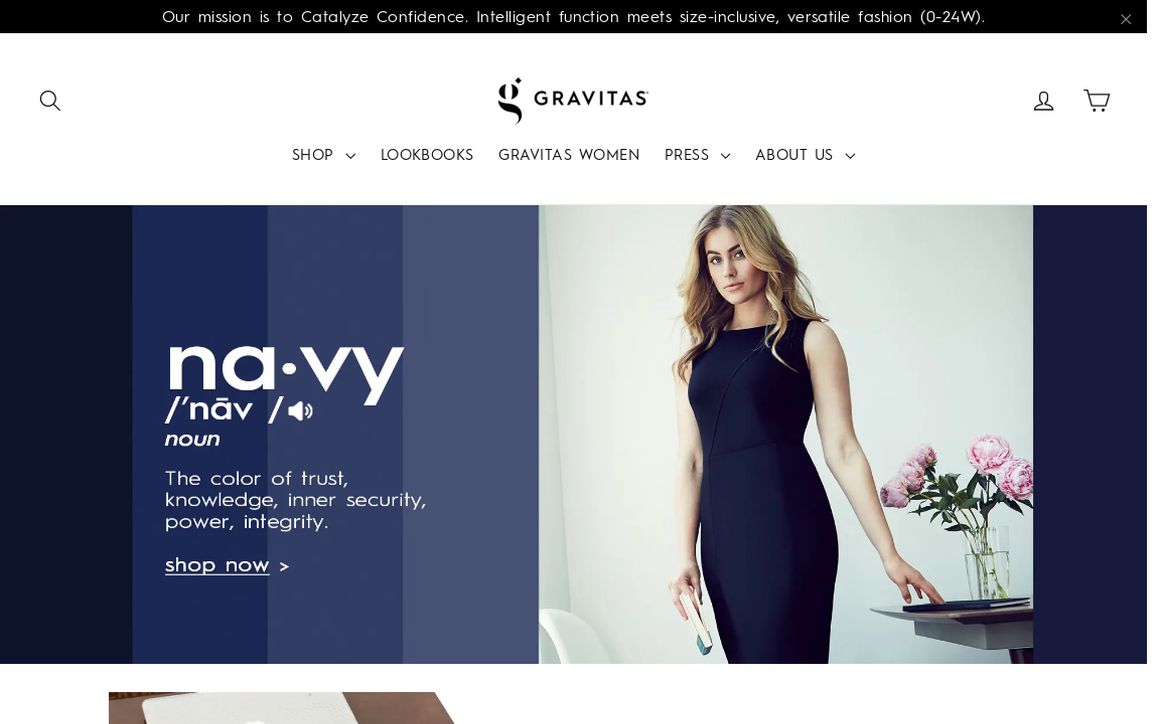Open the account login icon
The height and width of the screenshot is (724, 1160).
pos(1043,101)
